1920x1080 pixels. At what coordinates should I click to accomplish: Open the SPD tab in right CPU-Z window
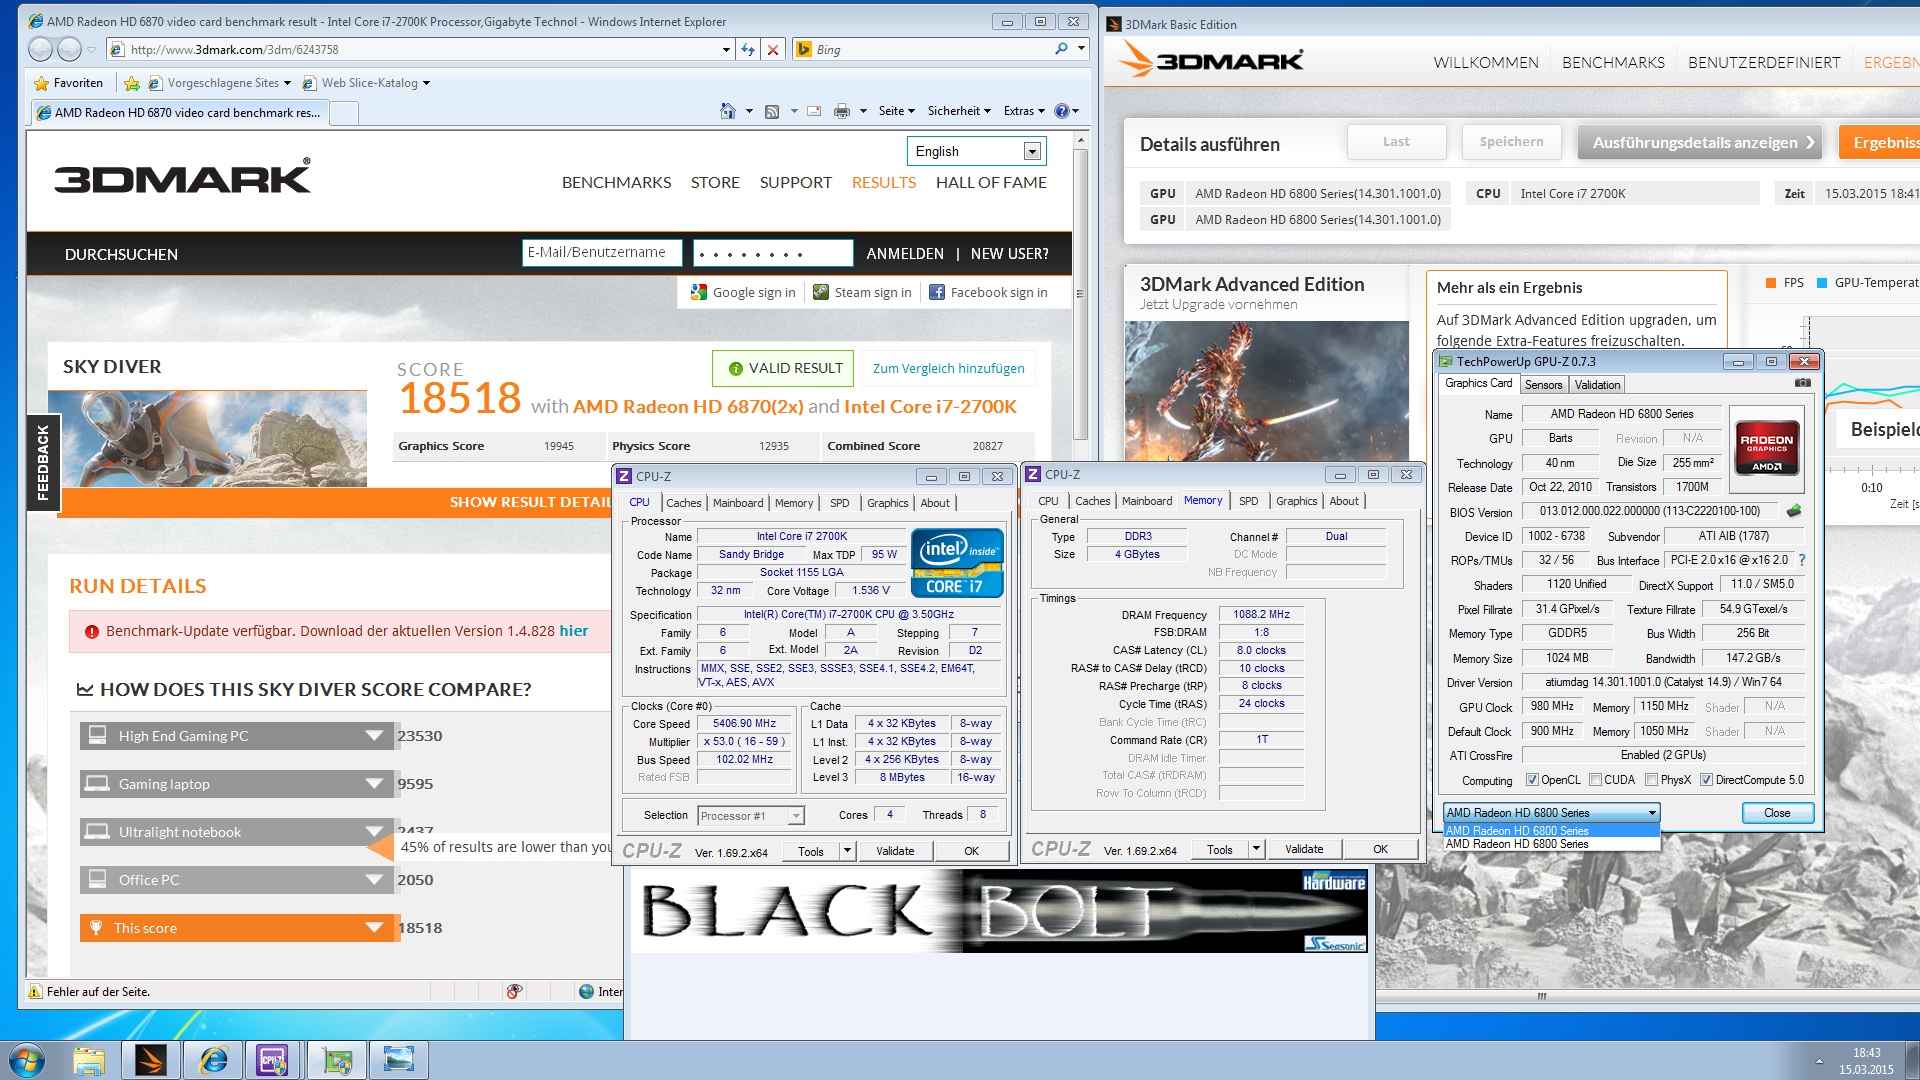(x=1248, y=501)
